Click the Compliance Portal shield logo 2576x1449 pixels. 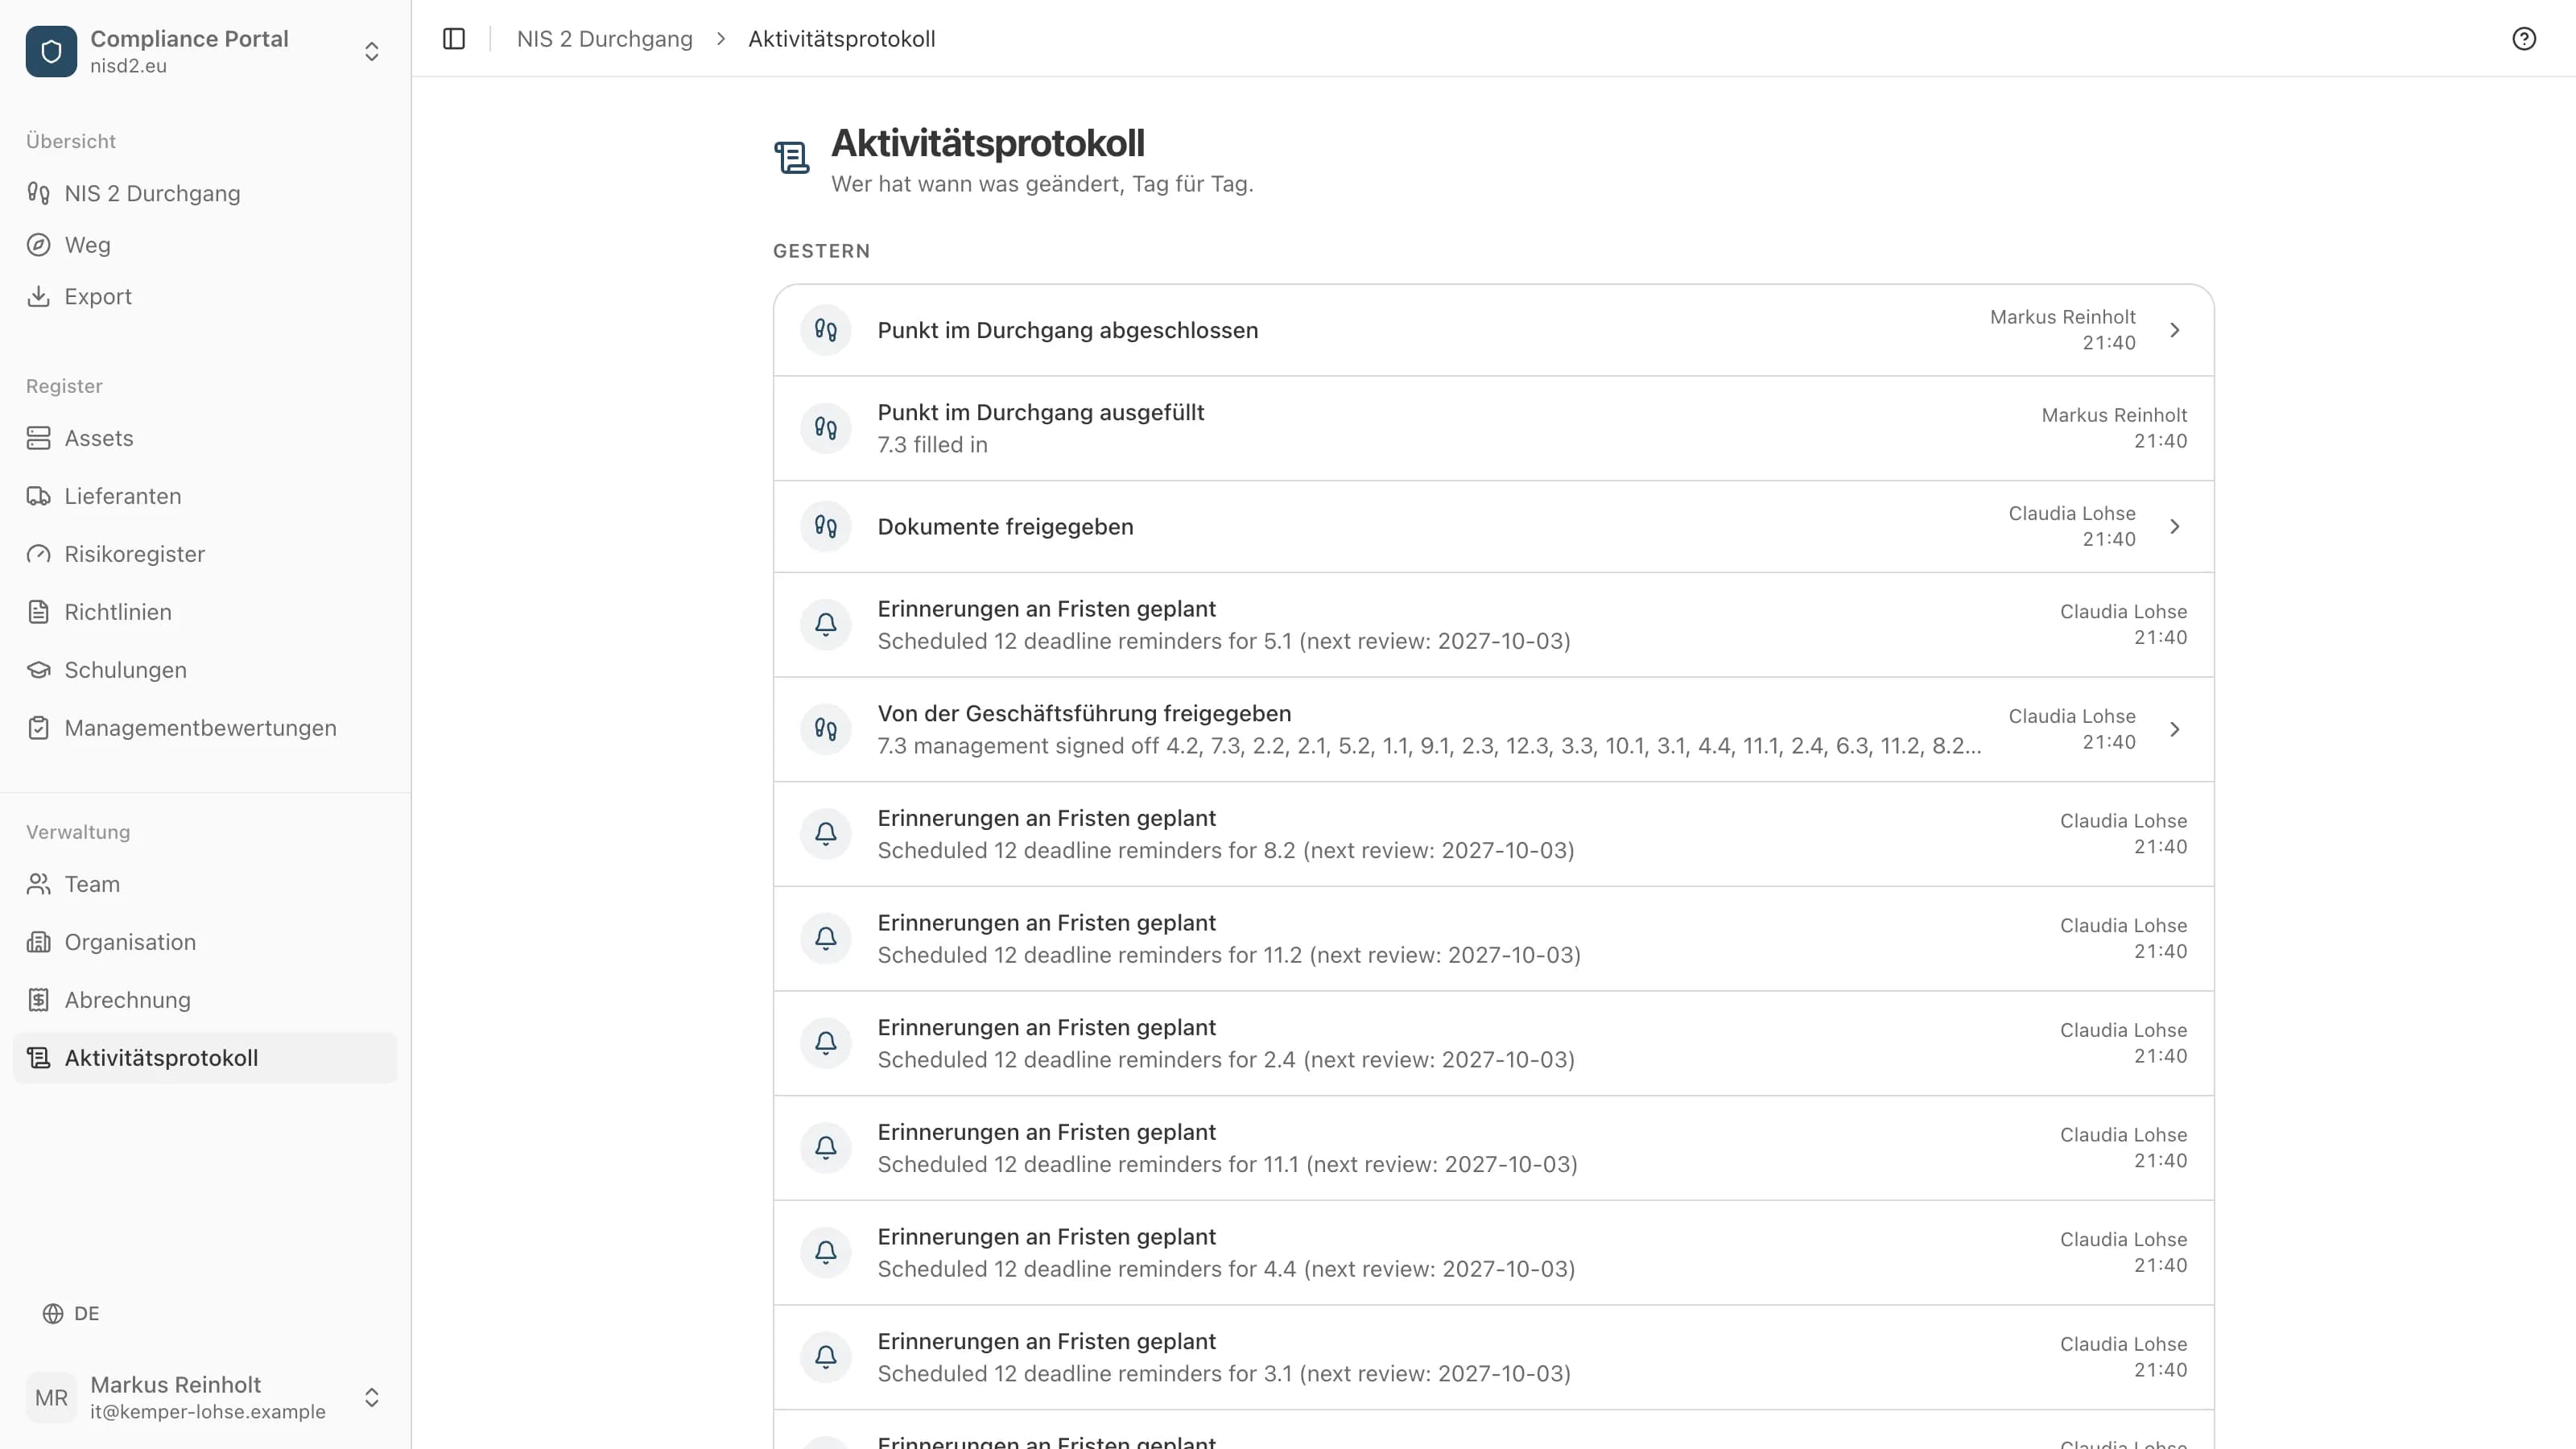tap(51, 51)
